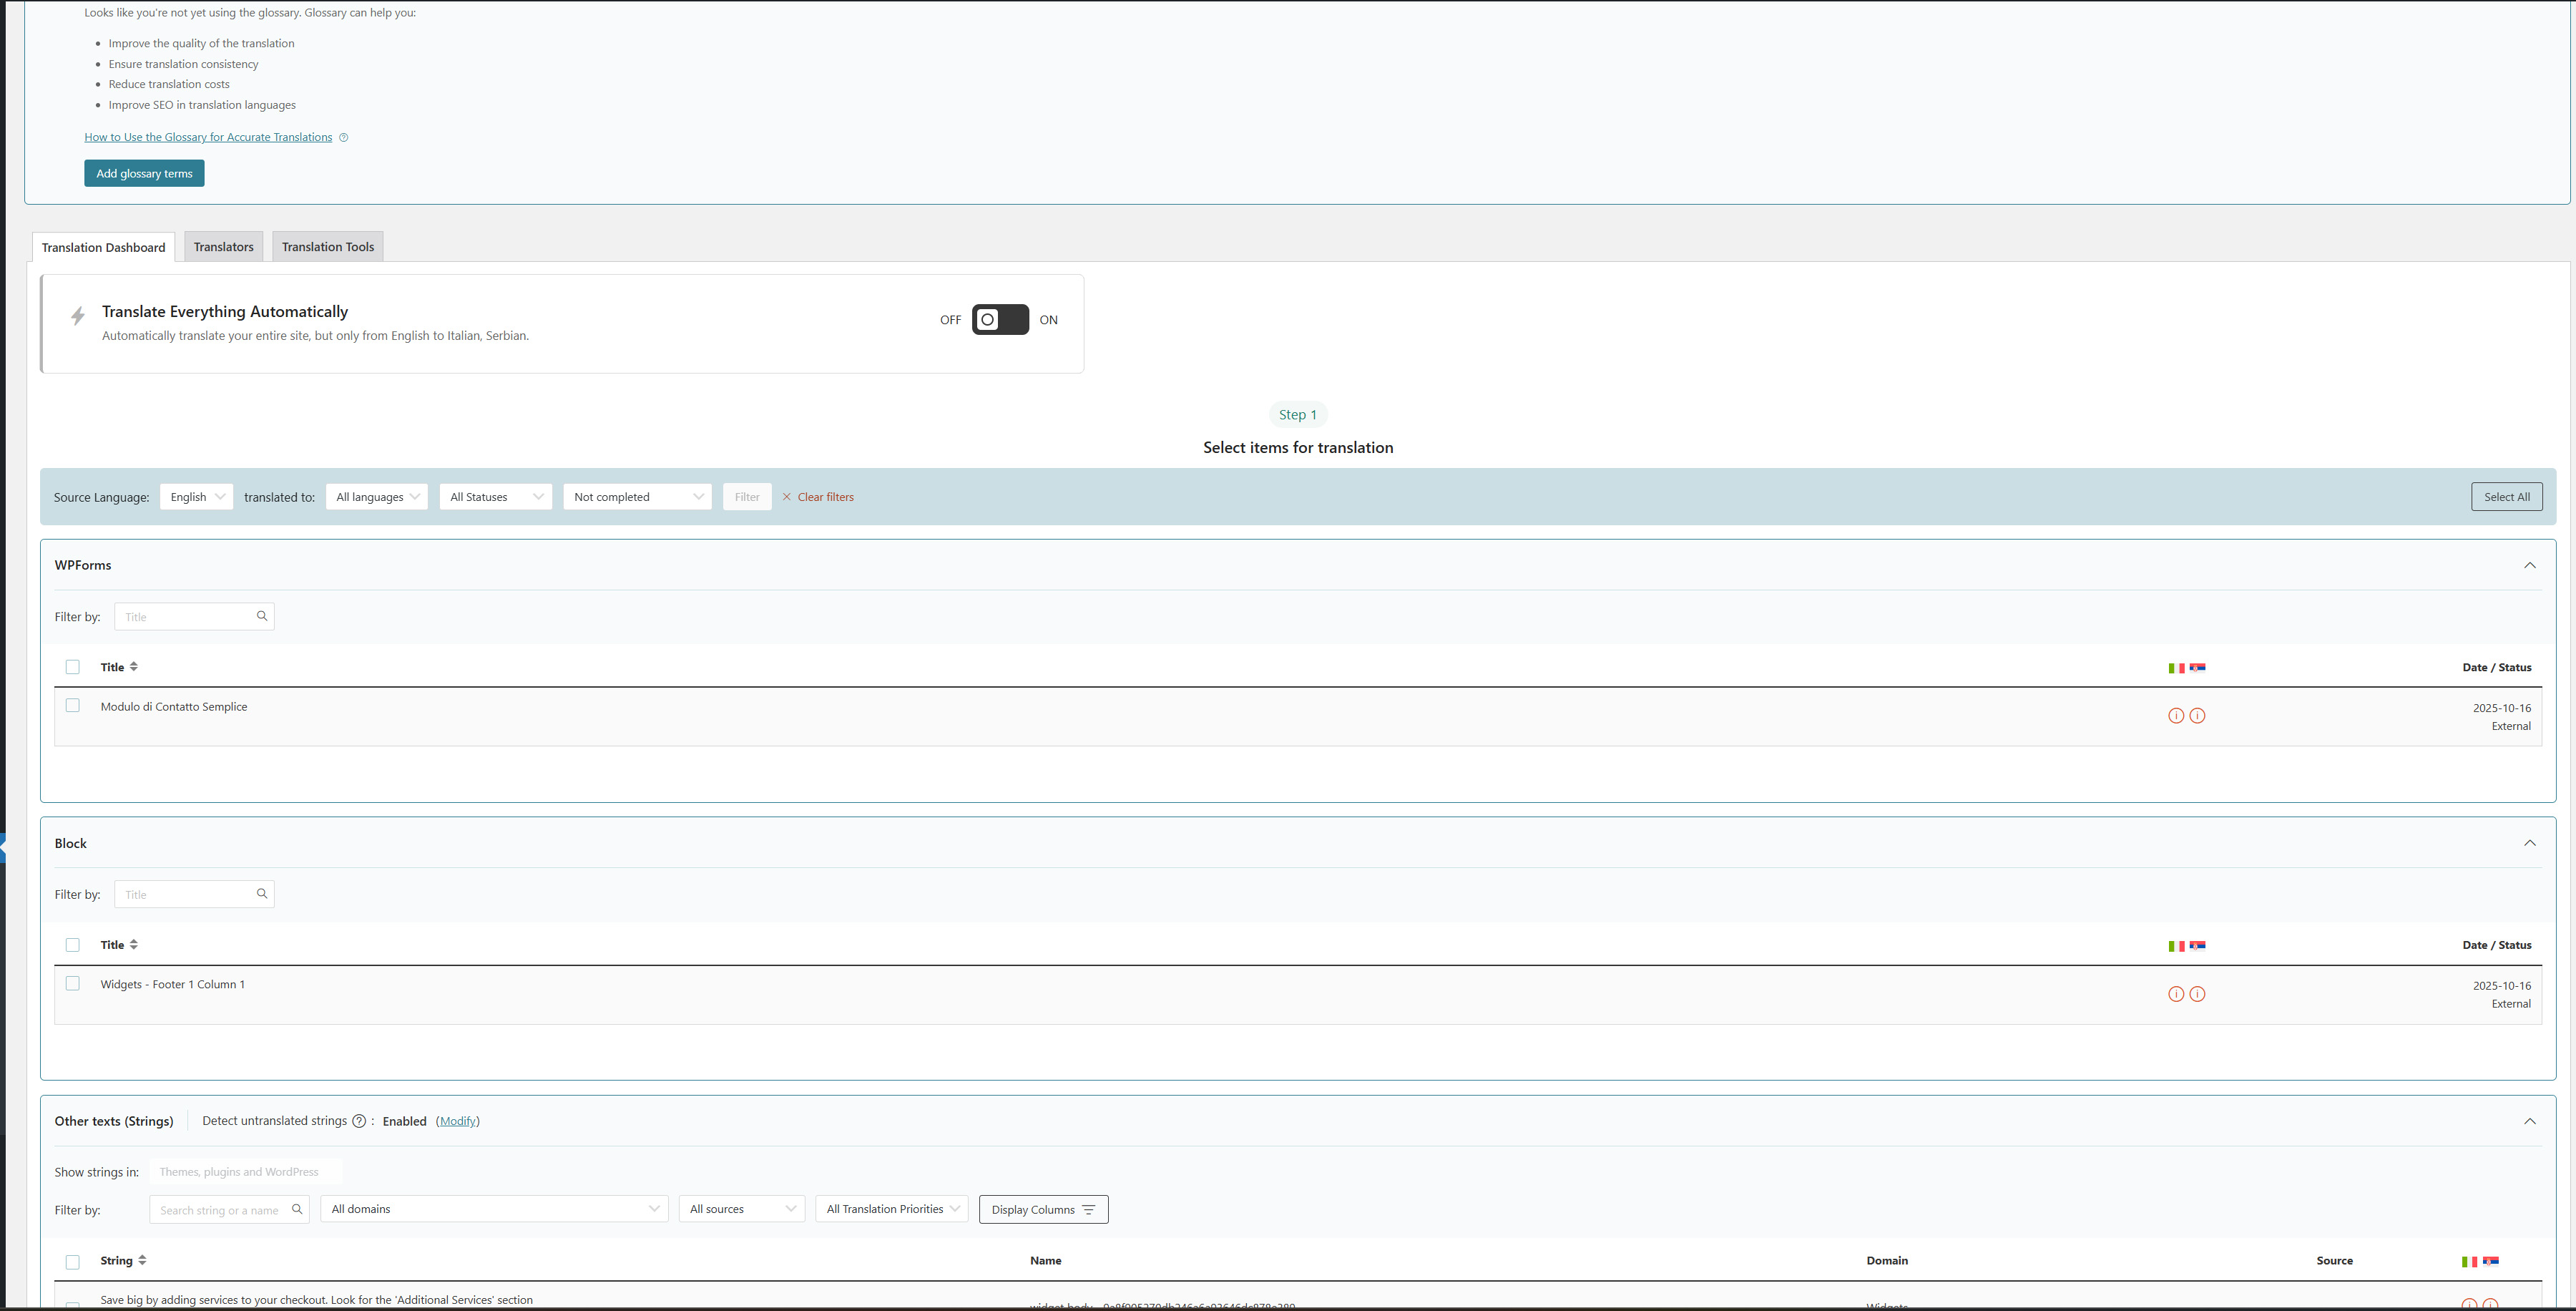
Task: Click help icon next to Detect untranslated strings
Action: coord(359,1121)
